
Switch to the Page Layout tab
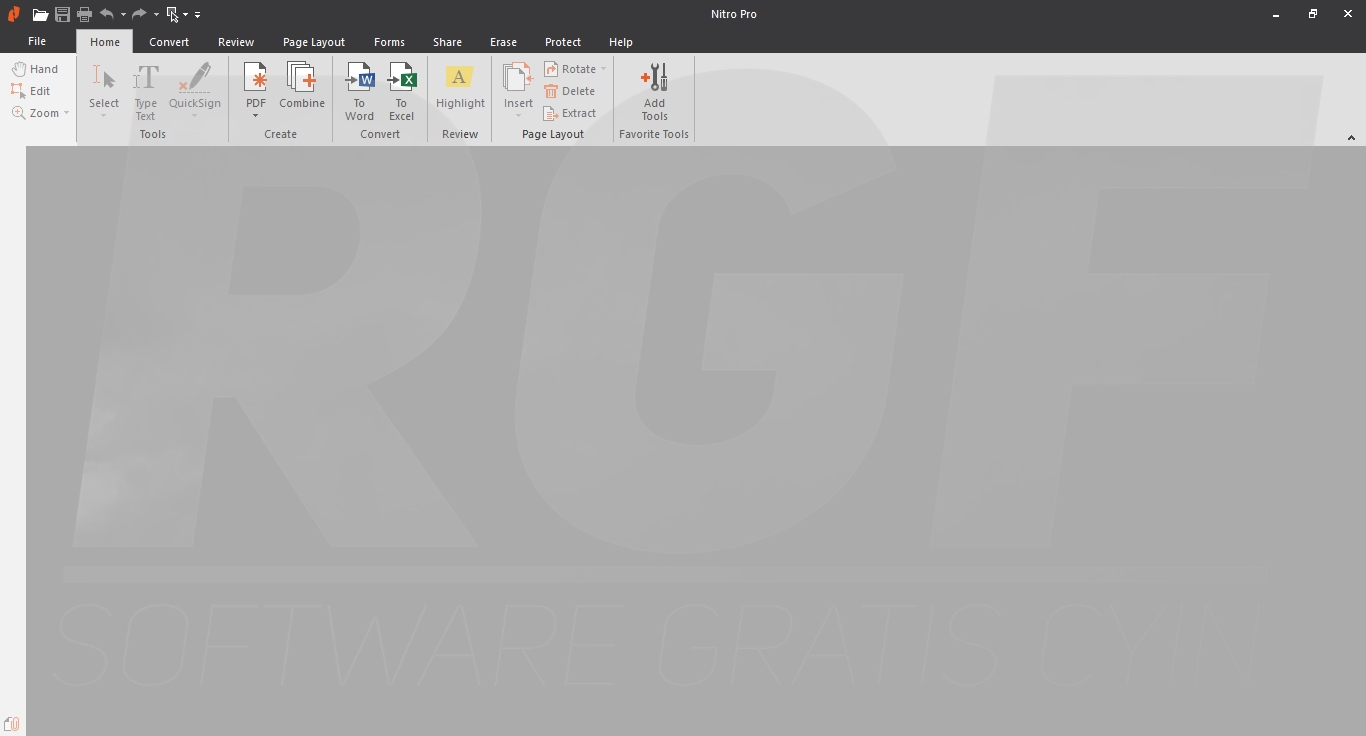[x=314, y=42]
